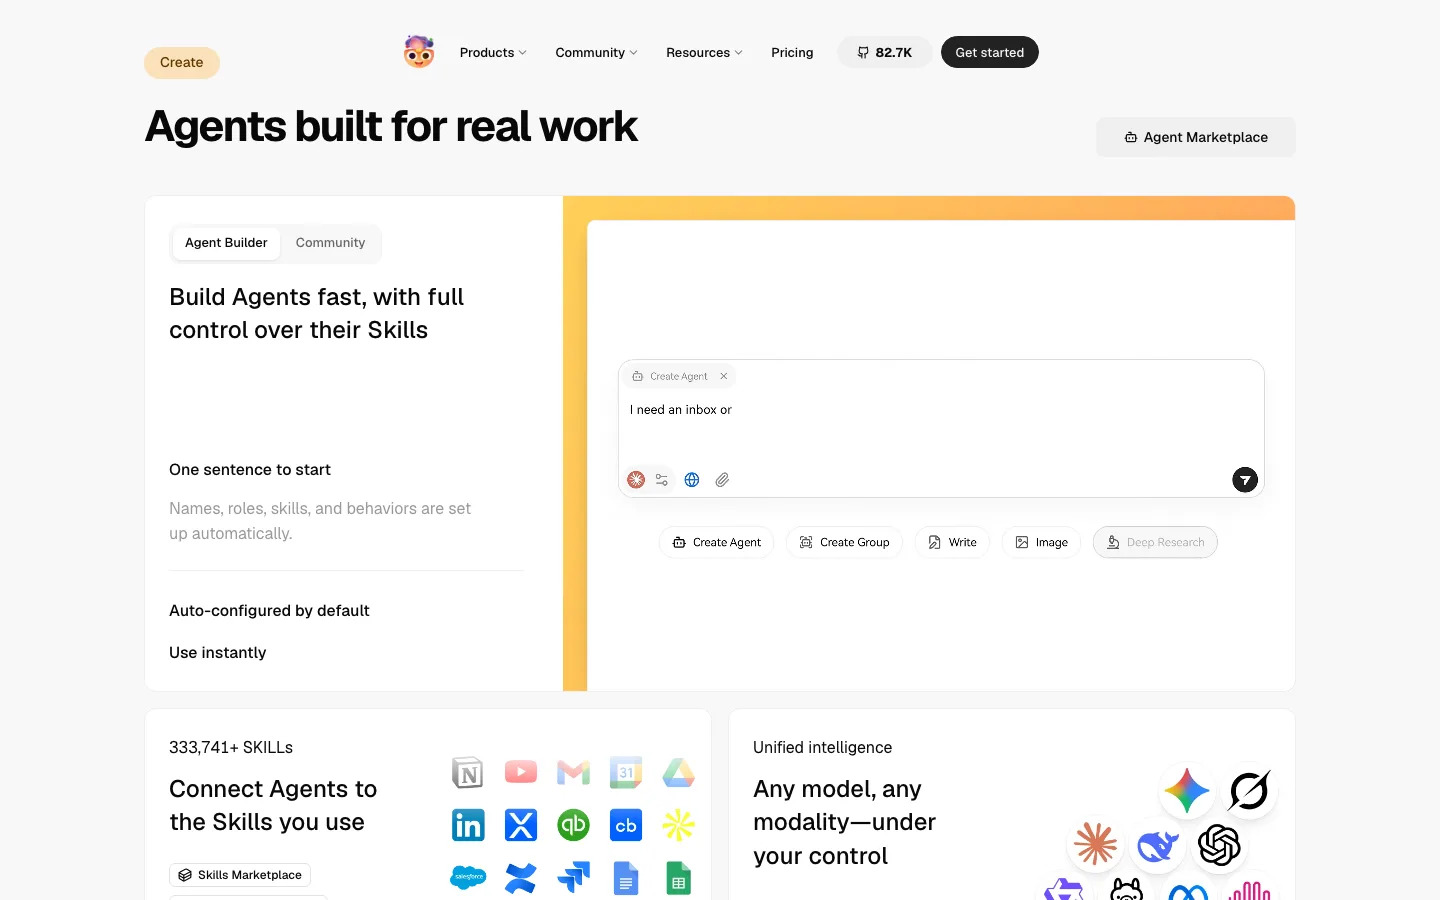Click the Google Calendar skill icon

point(626,772)
